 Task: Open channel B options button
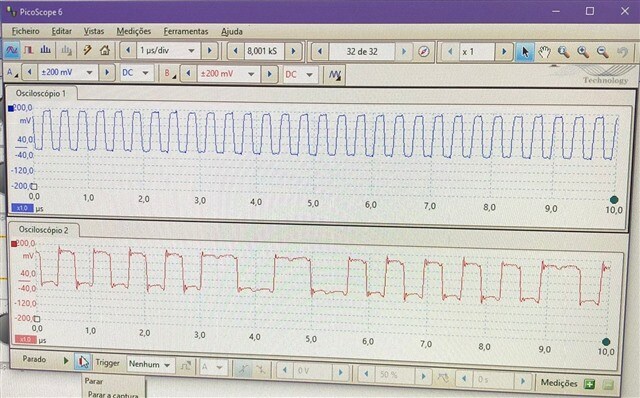(x=169, y=74)
